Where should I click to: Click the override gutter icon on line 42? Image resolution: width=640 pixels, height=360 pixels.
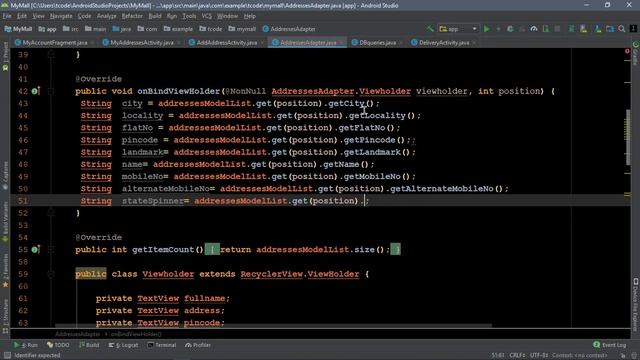click(36, 91)
